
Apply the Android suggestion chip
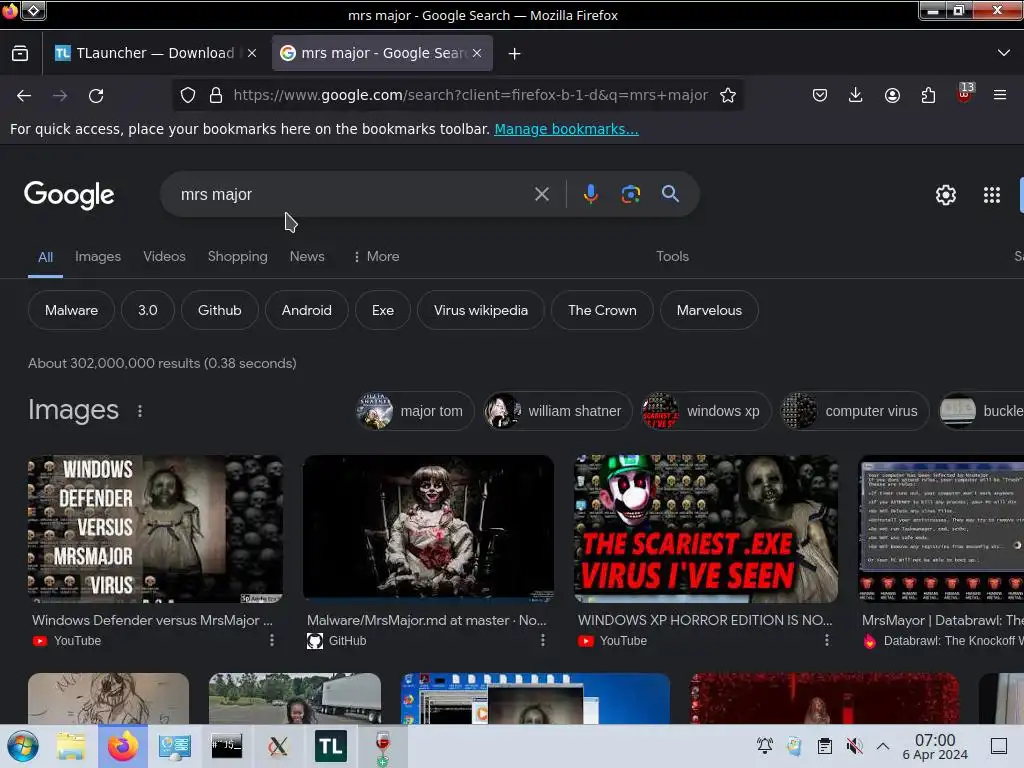[306, 310]
